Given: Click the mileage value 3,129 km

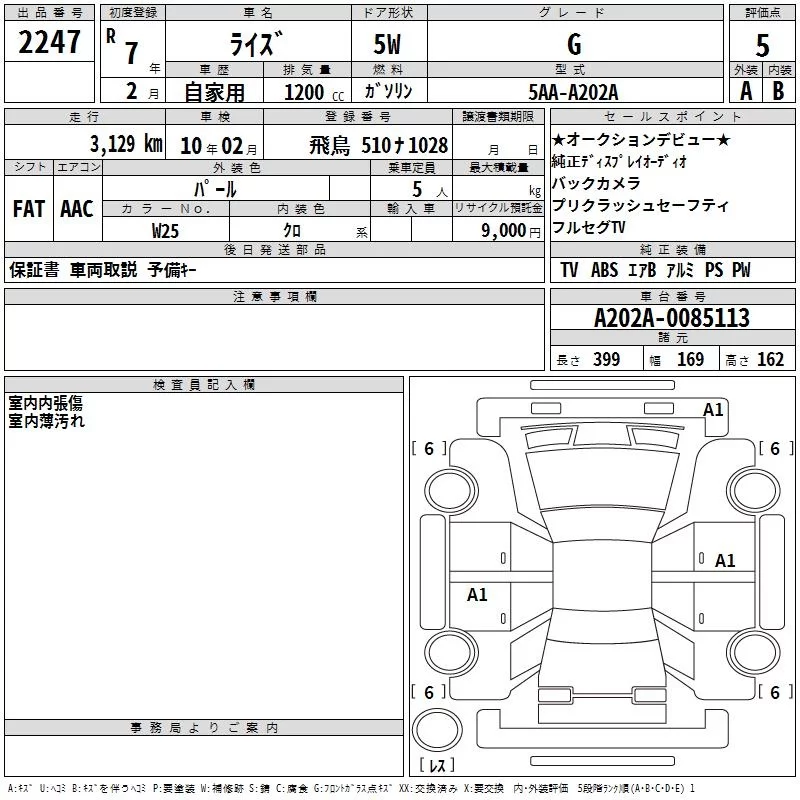Looking at the screenshot, I should [x=127, y=144].
